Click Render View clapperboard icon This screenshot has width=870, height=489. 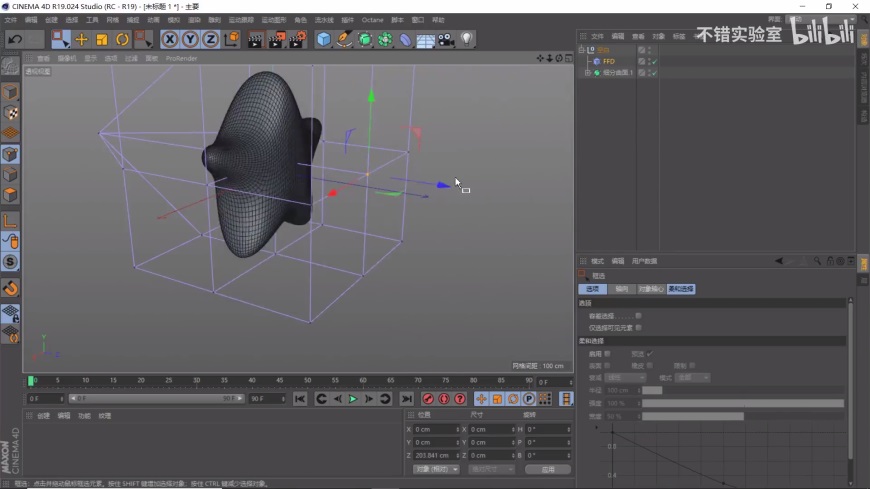pyautogui.click(x=255, y=39)
